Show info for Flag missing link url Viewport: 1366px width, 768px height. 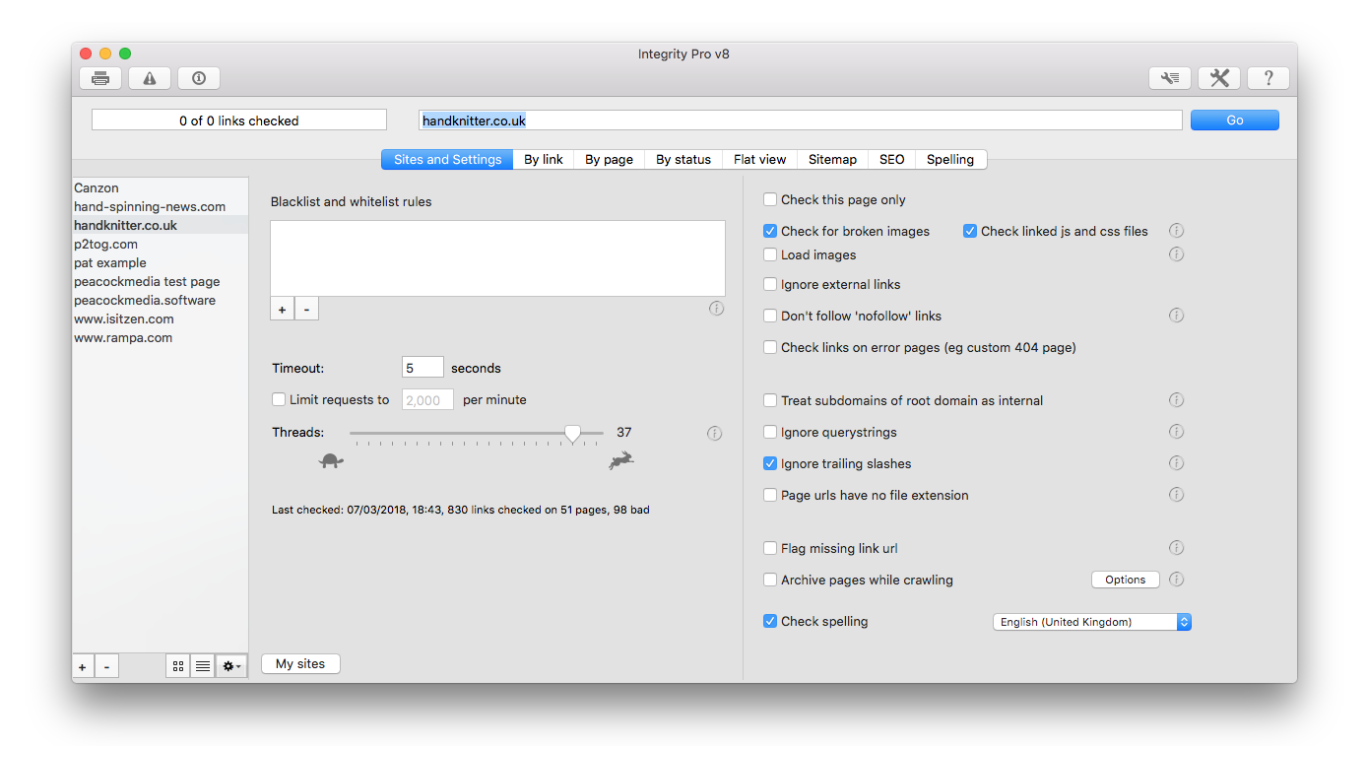(x=1176, y=548)
